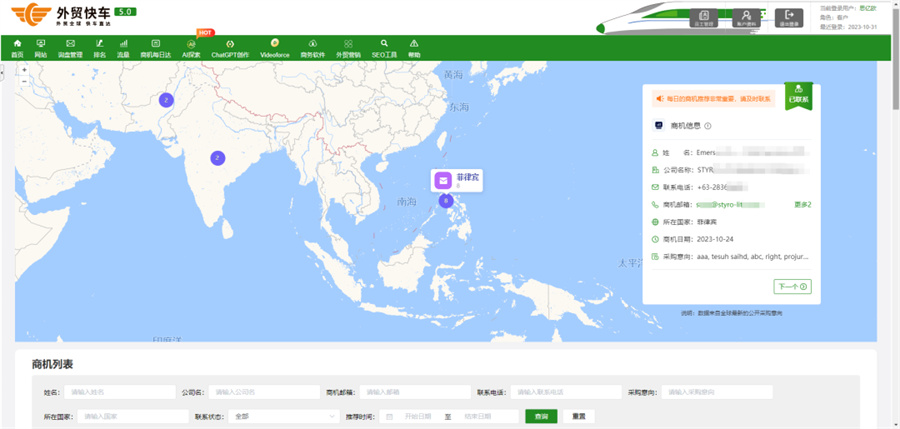900x429 pixels.
Task: Click the green 查询 search button
Action: pyautogui.click(x=540, y=416)
